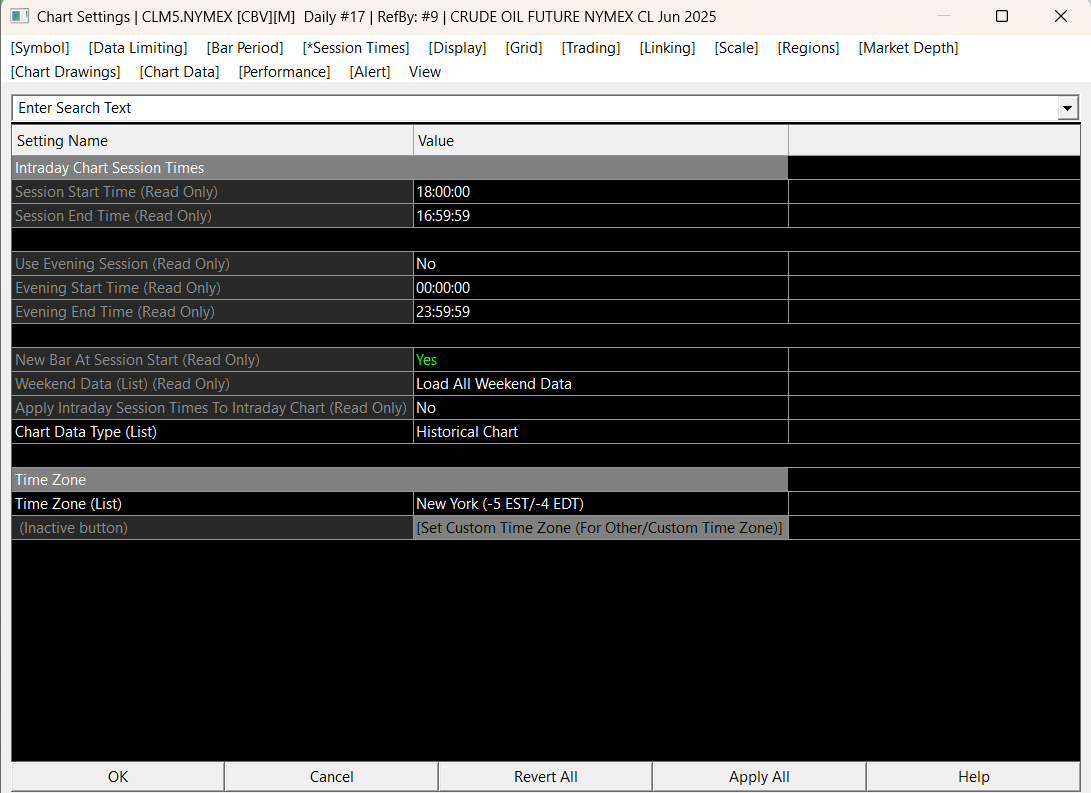Viewport: 1091px width, 793px height.
Task: Select the Session End Time (Read Only) label
Action: [x=212, y=216]
